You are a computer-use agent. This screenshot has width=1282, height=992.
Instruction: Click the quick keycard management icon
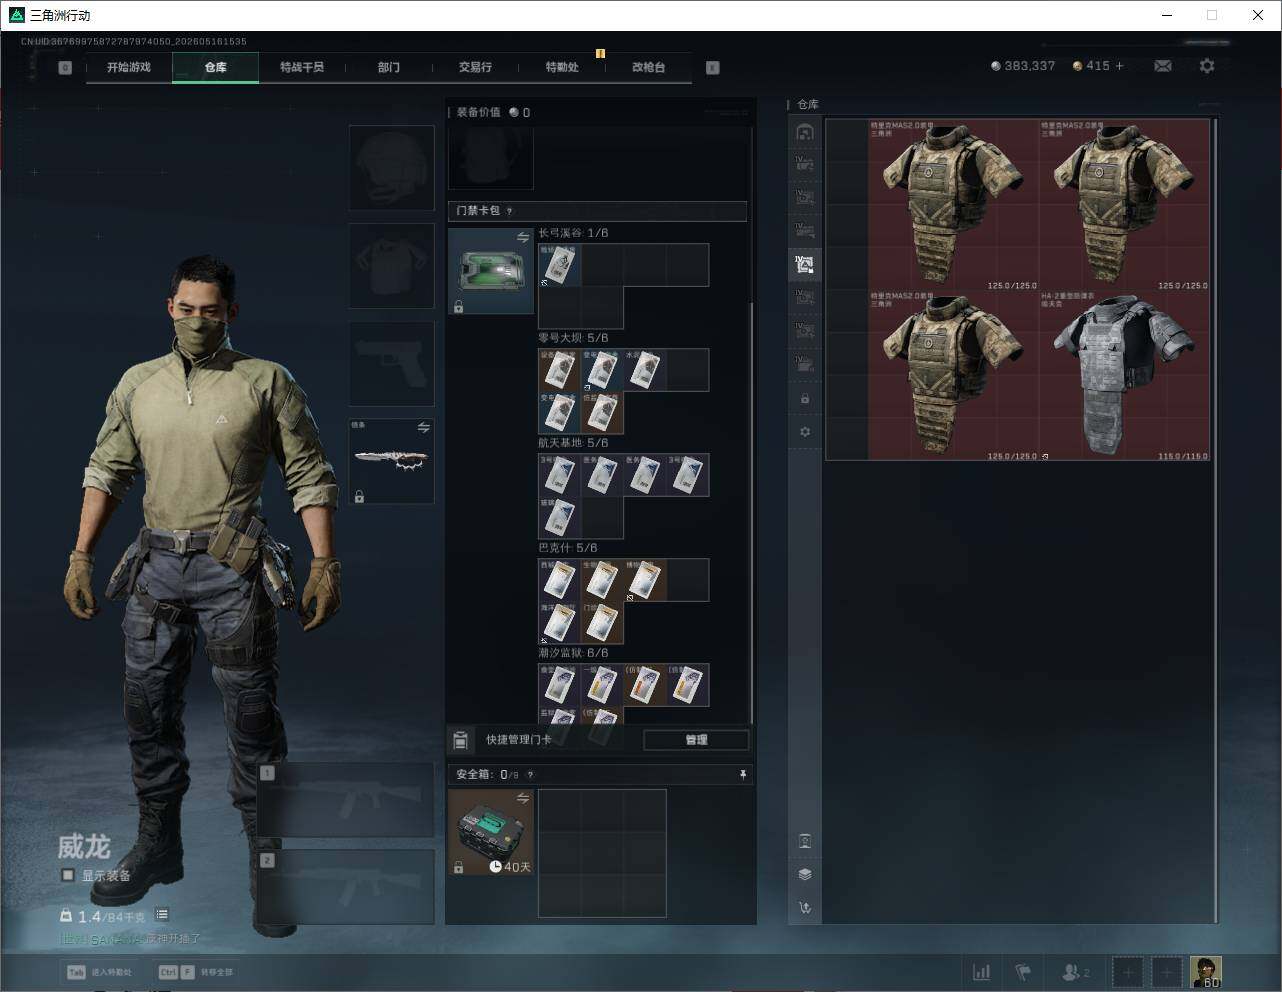tap(460, 740)
